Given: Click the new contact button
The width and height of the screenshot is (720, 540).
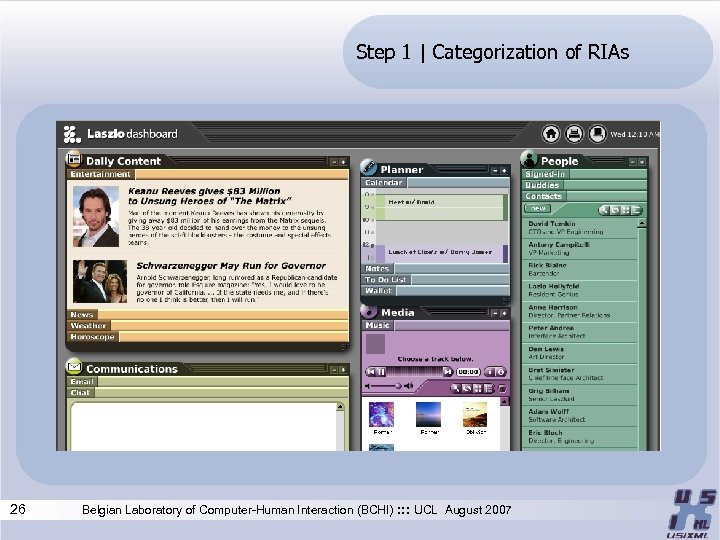Looking at the screenshot, I should 537,208.
